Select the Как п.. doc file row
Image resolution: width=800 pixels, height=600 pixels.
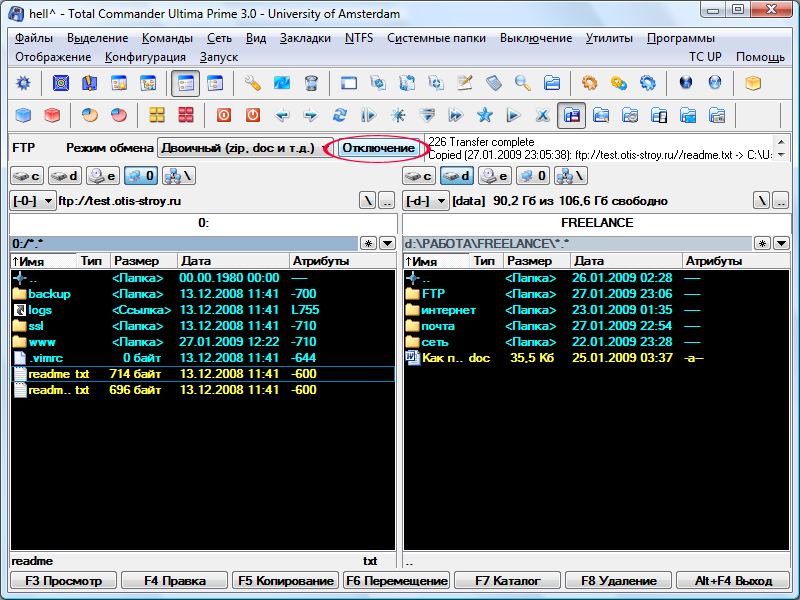point(596,358)
